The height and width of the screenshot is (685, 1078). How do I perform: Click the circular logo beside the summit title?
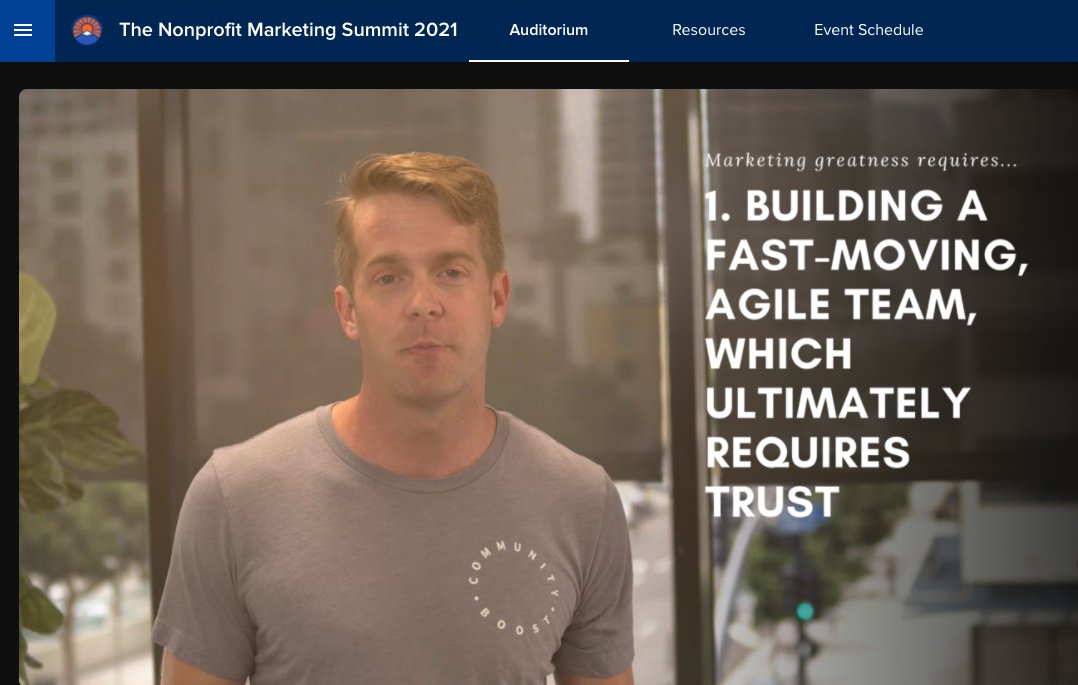coord(87,30)
